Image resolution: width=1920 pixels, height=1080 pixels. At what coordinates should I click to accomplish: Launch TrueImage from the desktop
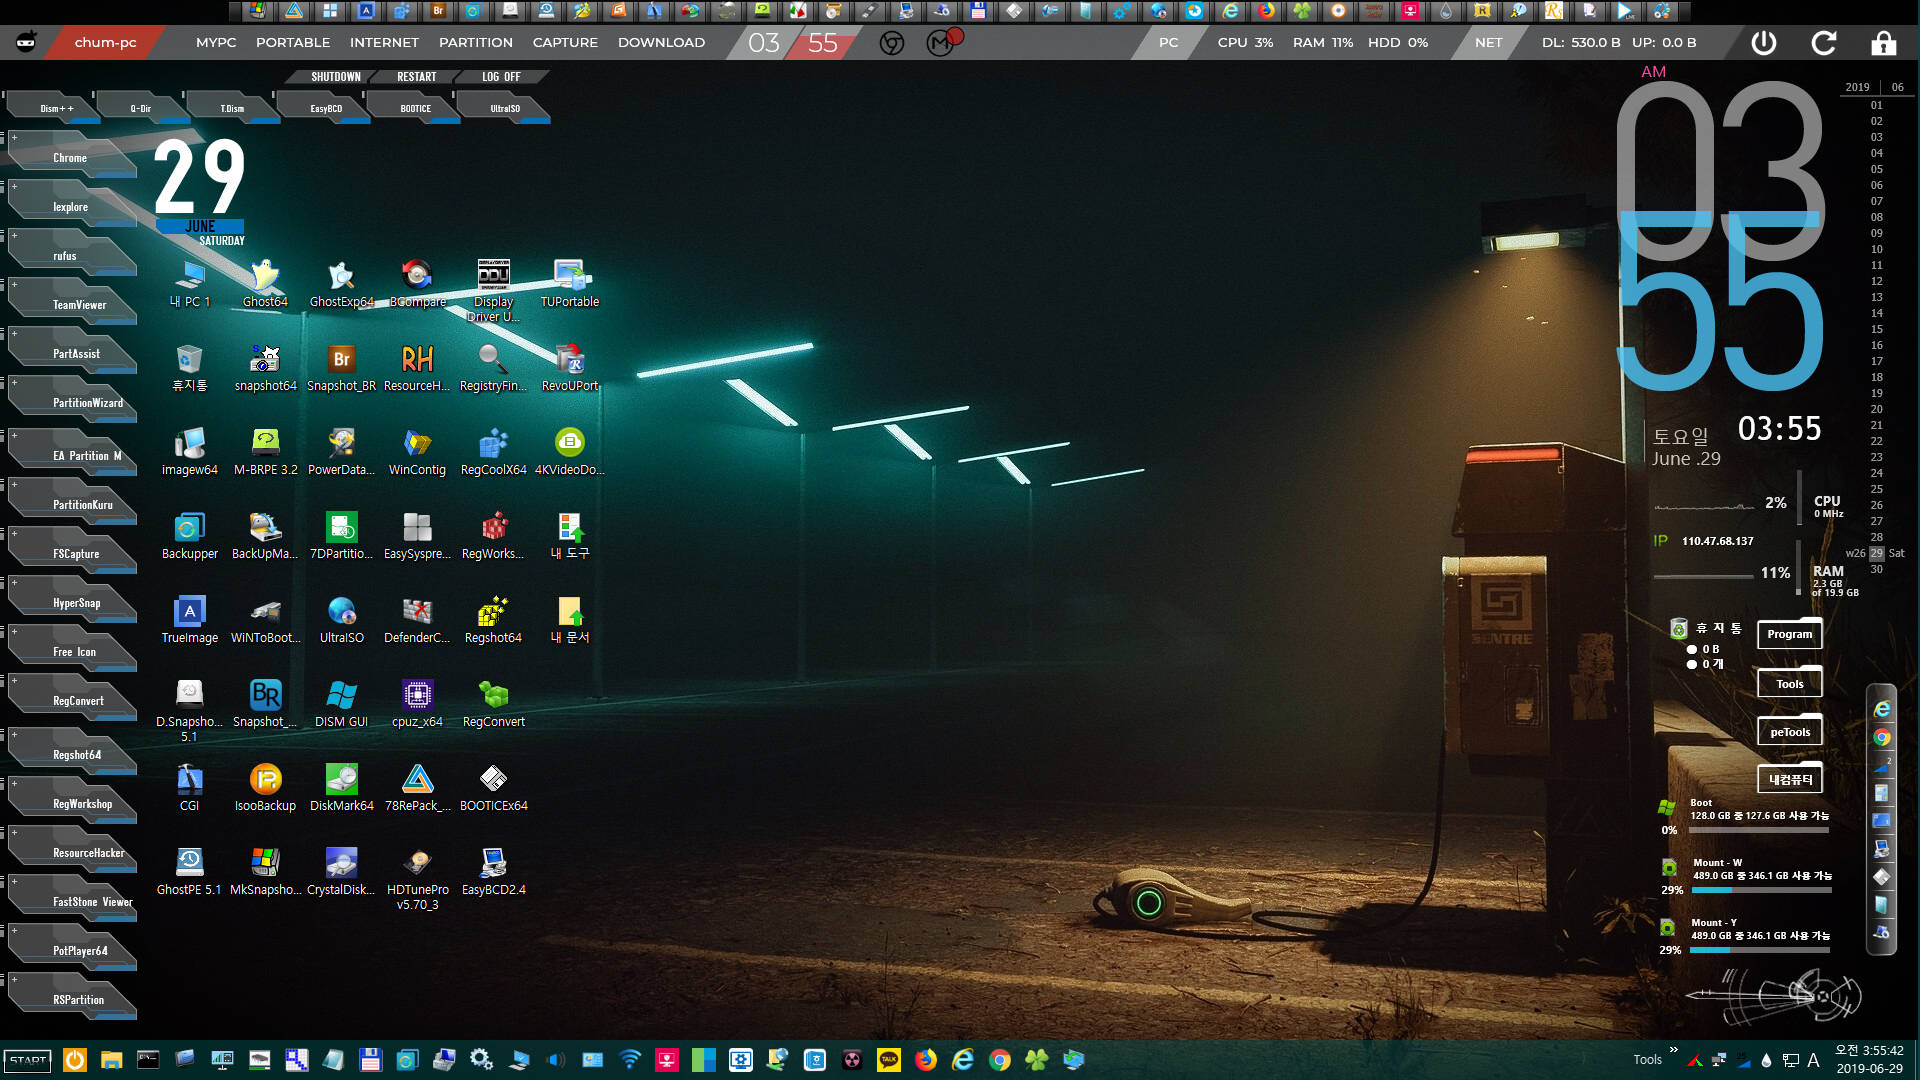(189, 619)
